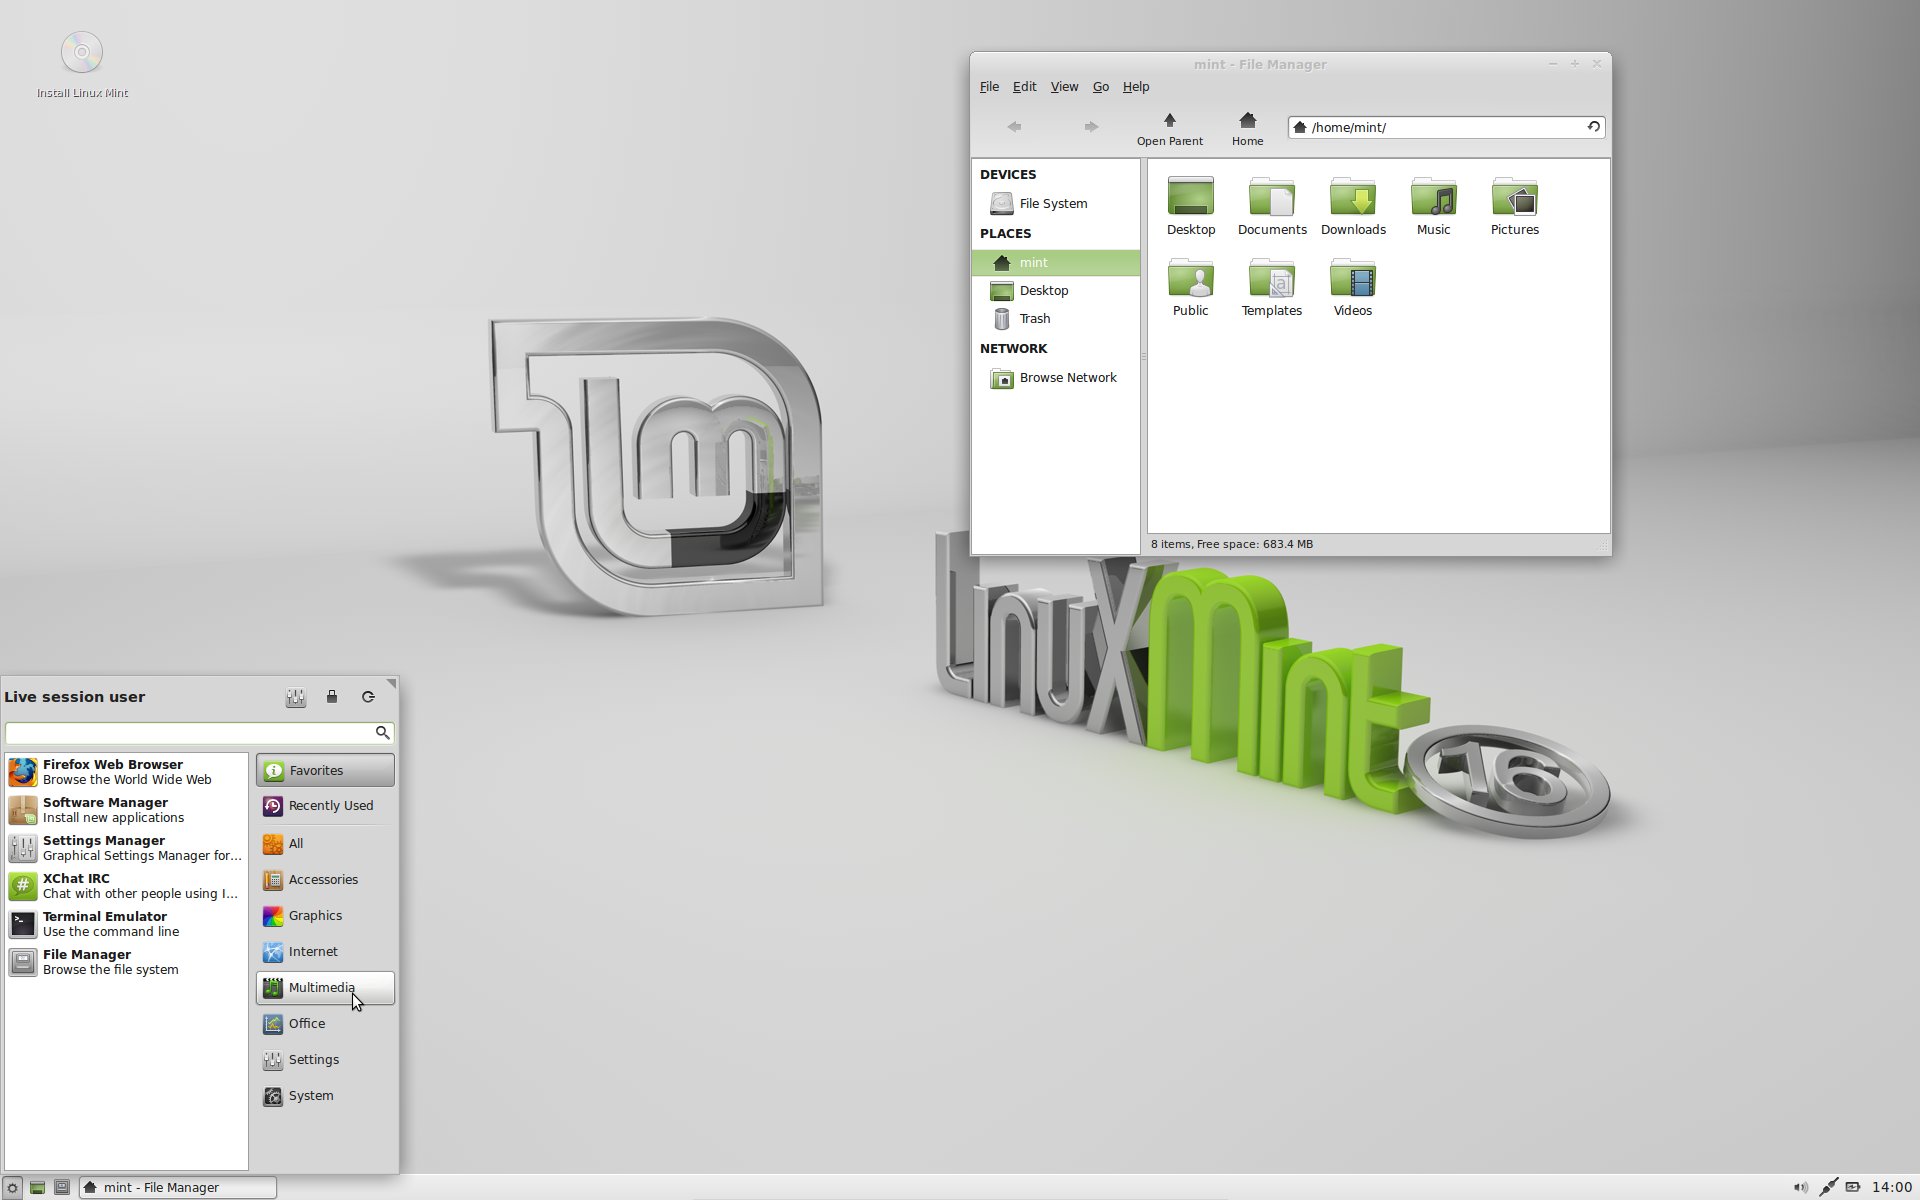
Task: Click the Forward arrow in File Manager
Action: [x=1091, y=127]
